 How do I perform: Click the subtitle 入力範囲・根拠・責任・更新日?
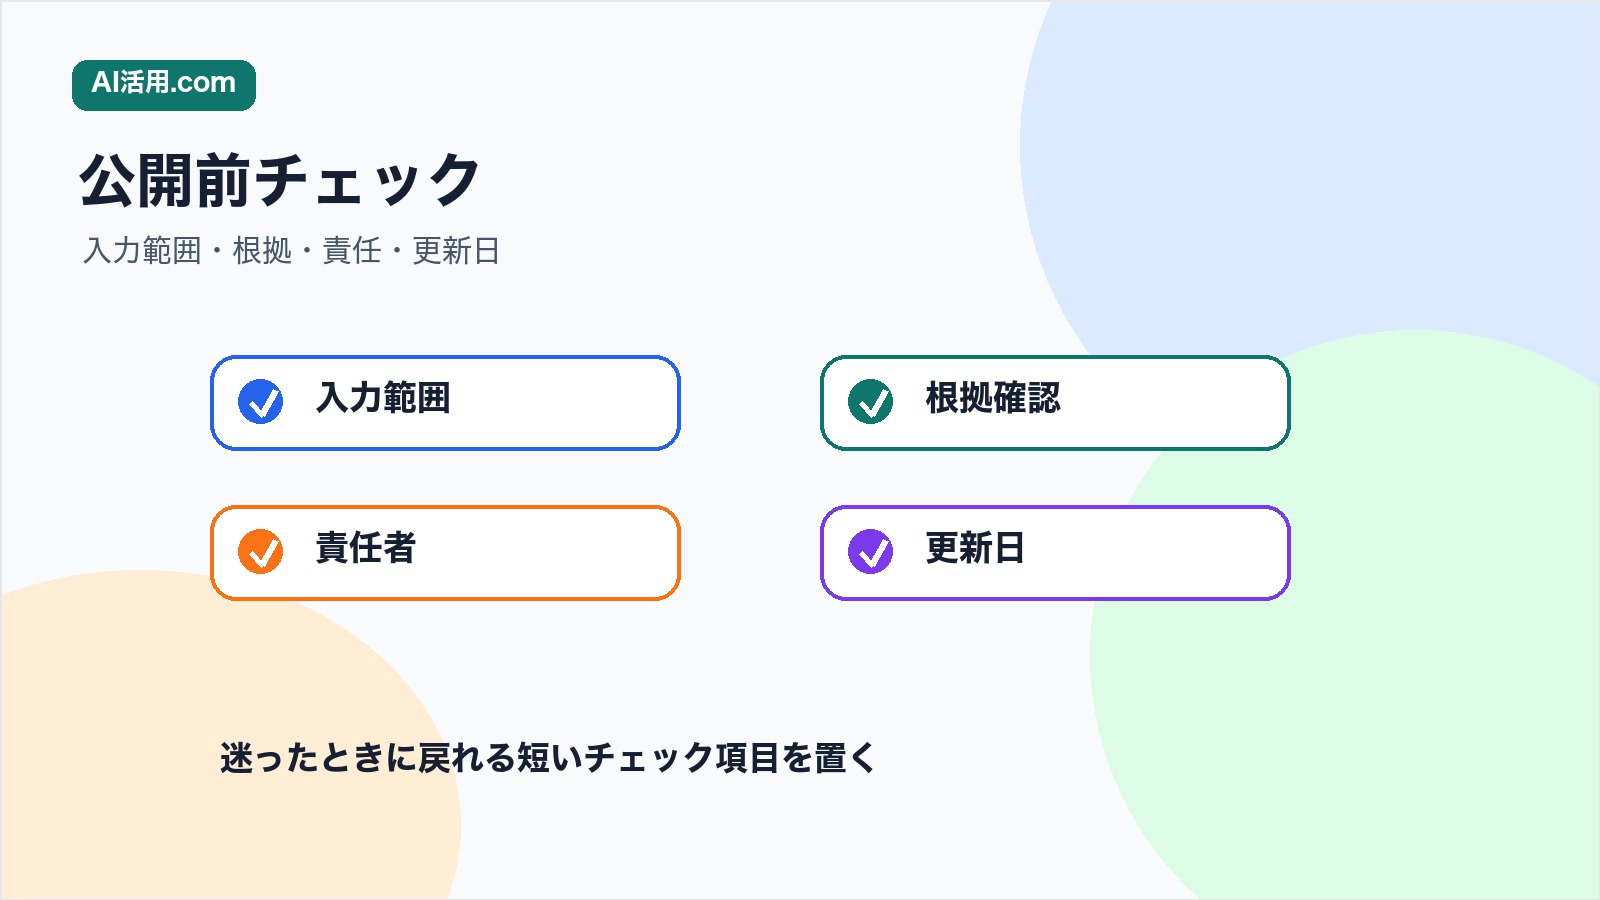[x=292, y=250]
